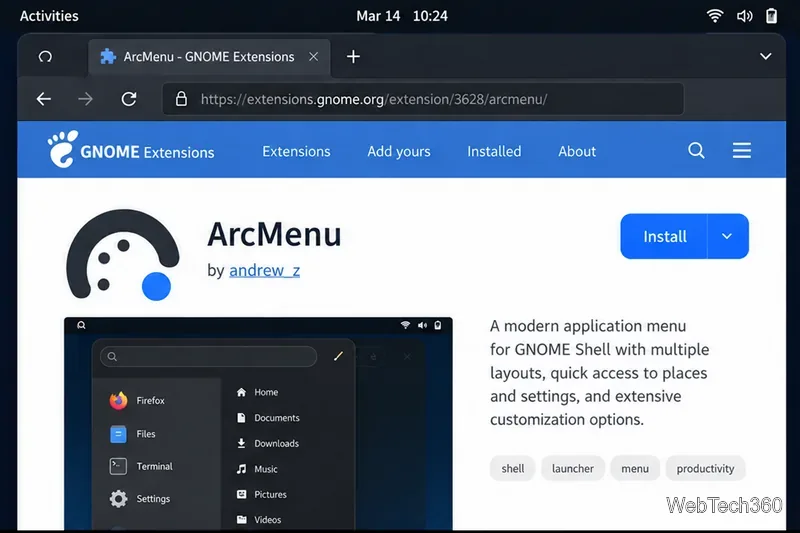The width and height of the screenshot is (800, 533).
Task: Focus the URL address bar
Action: pyautogui.click(x=423, y=99)
